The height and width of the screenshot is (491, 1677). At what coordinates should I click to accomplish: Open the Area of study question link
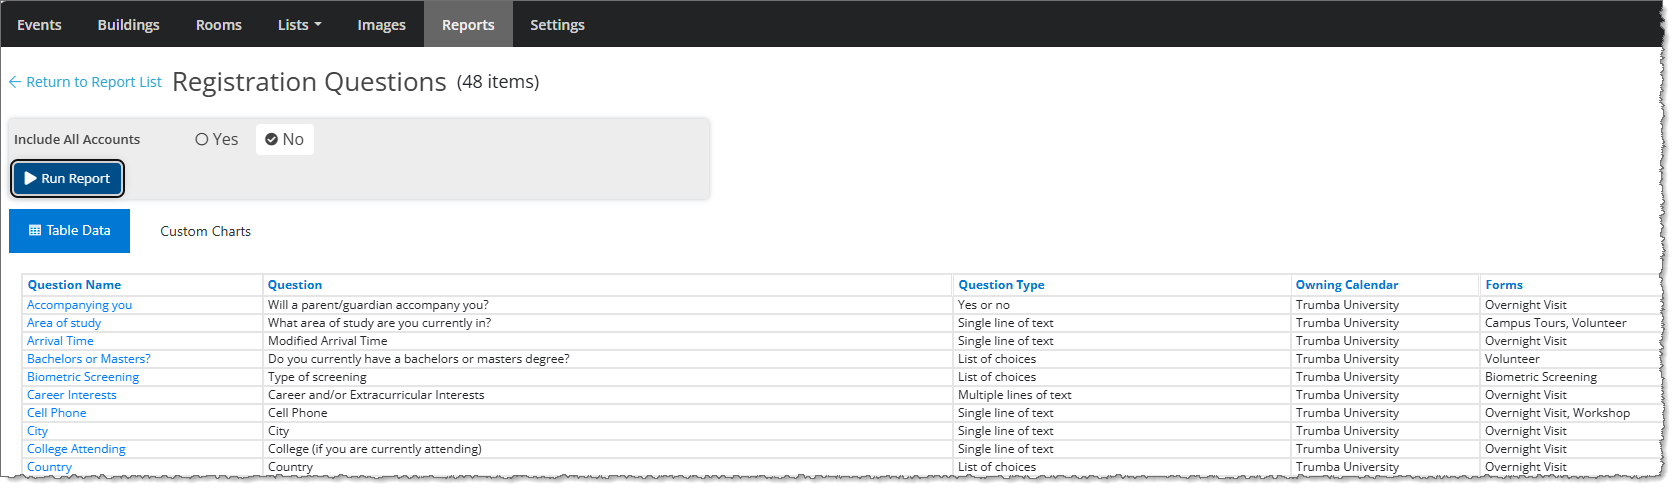click(64, 323)
